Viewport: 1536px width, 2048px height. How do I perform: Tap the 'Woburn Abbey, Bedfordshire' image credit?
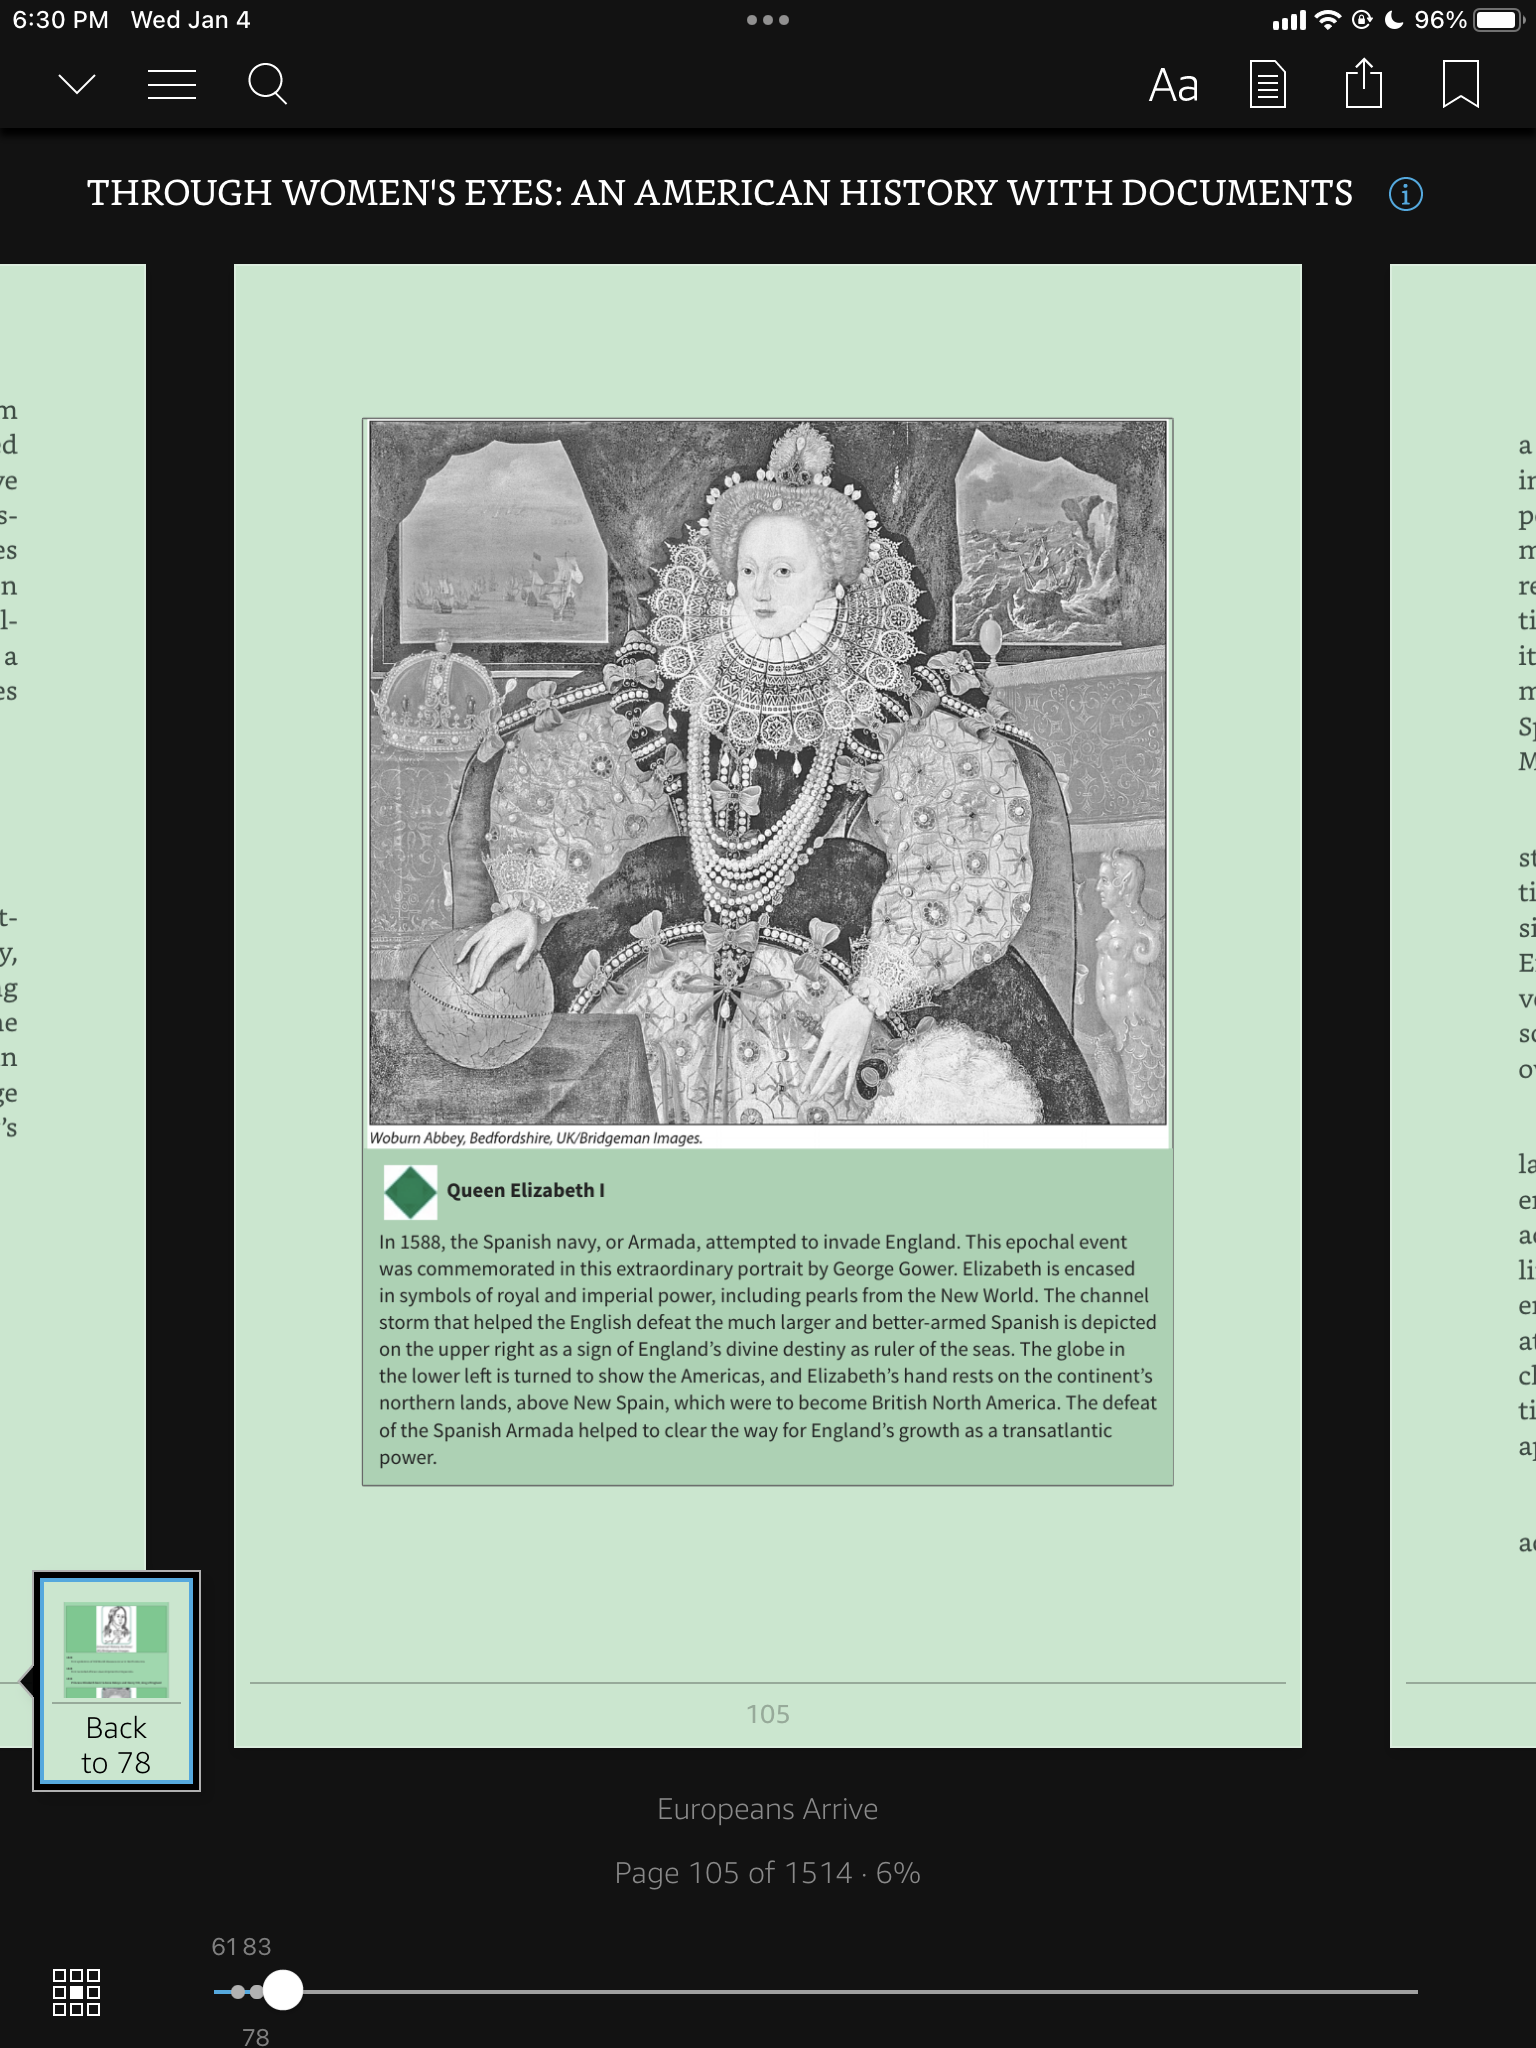(x=536, y=1137)
